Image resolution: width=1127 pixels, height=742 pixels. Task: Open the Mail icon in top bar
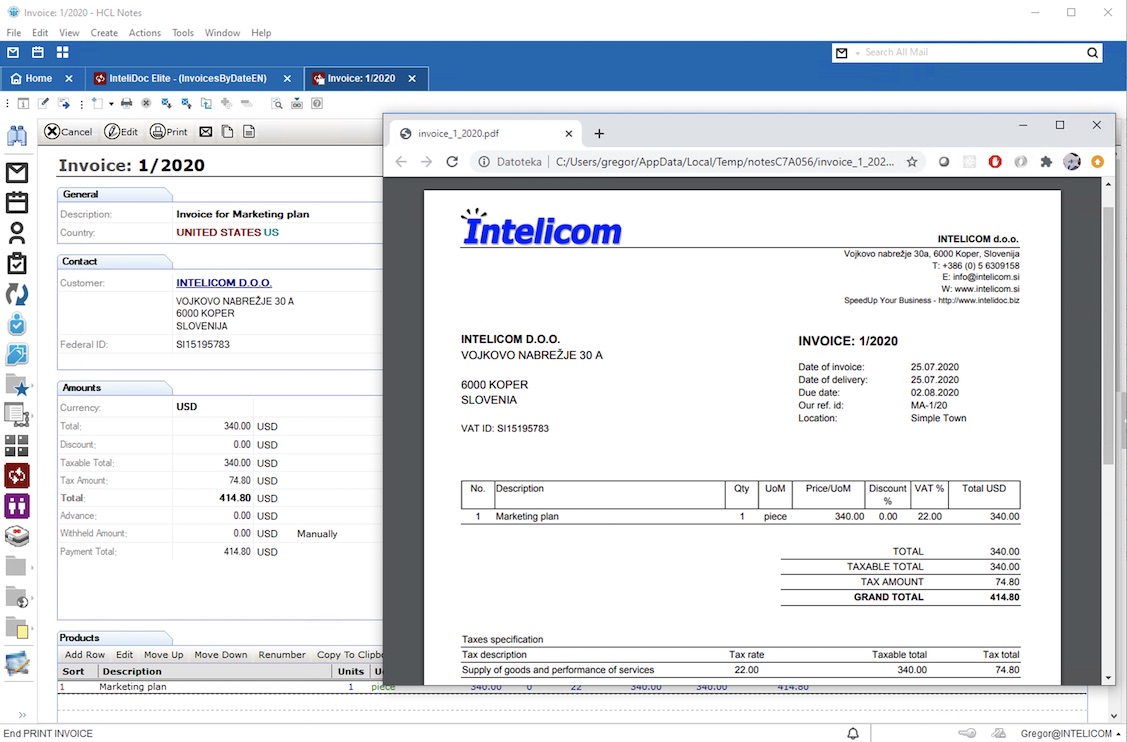13,52
